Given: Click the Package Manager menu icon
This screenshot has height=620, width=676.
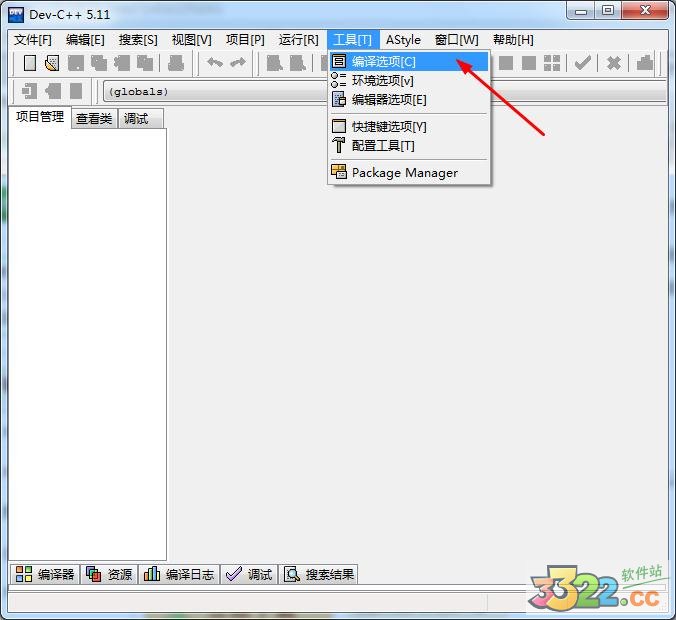Looking at the screenshot, I should click(339, 172).
